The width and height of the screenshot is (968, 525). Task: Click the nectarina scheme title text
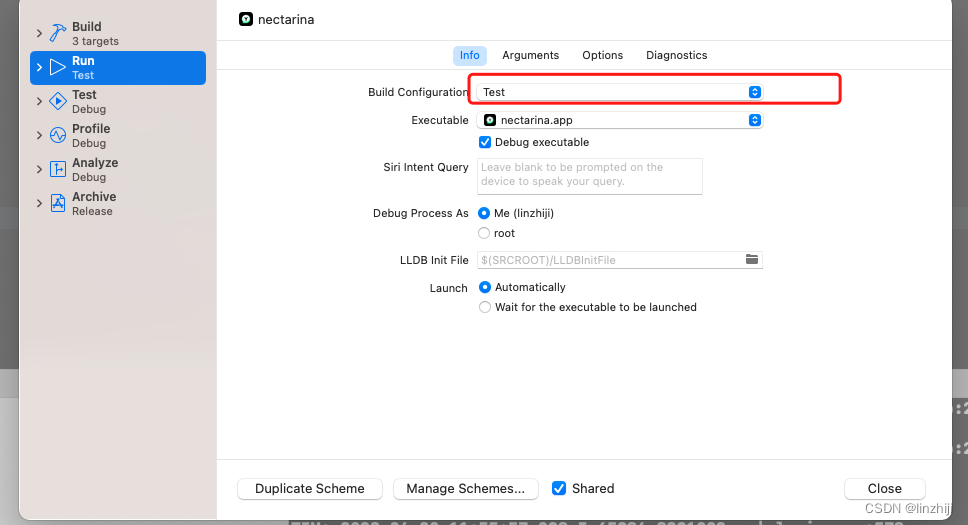286,20
